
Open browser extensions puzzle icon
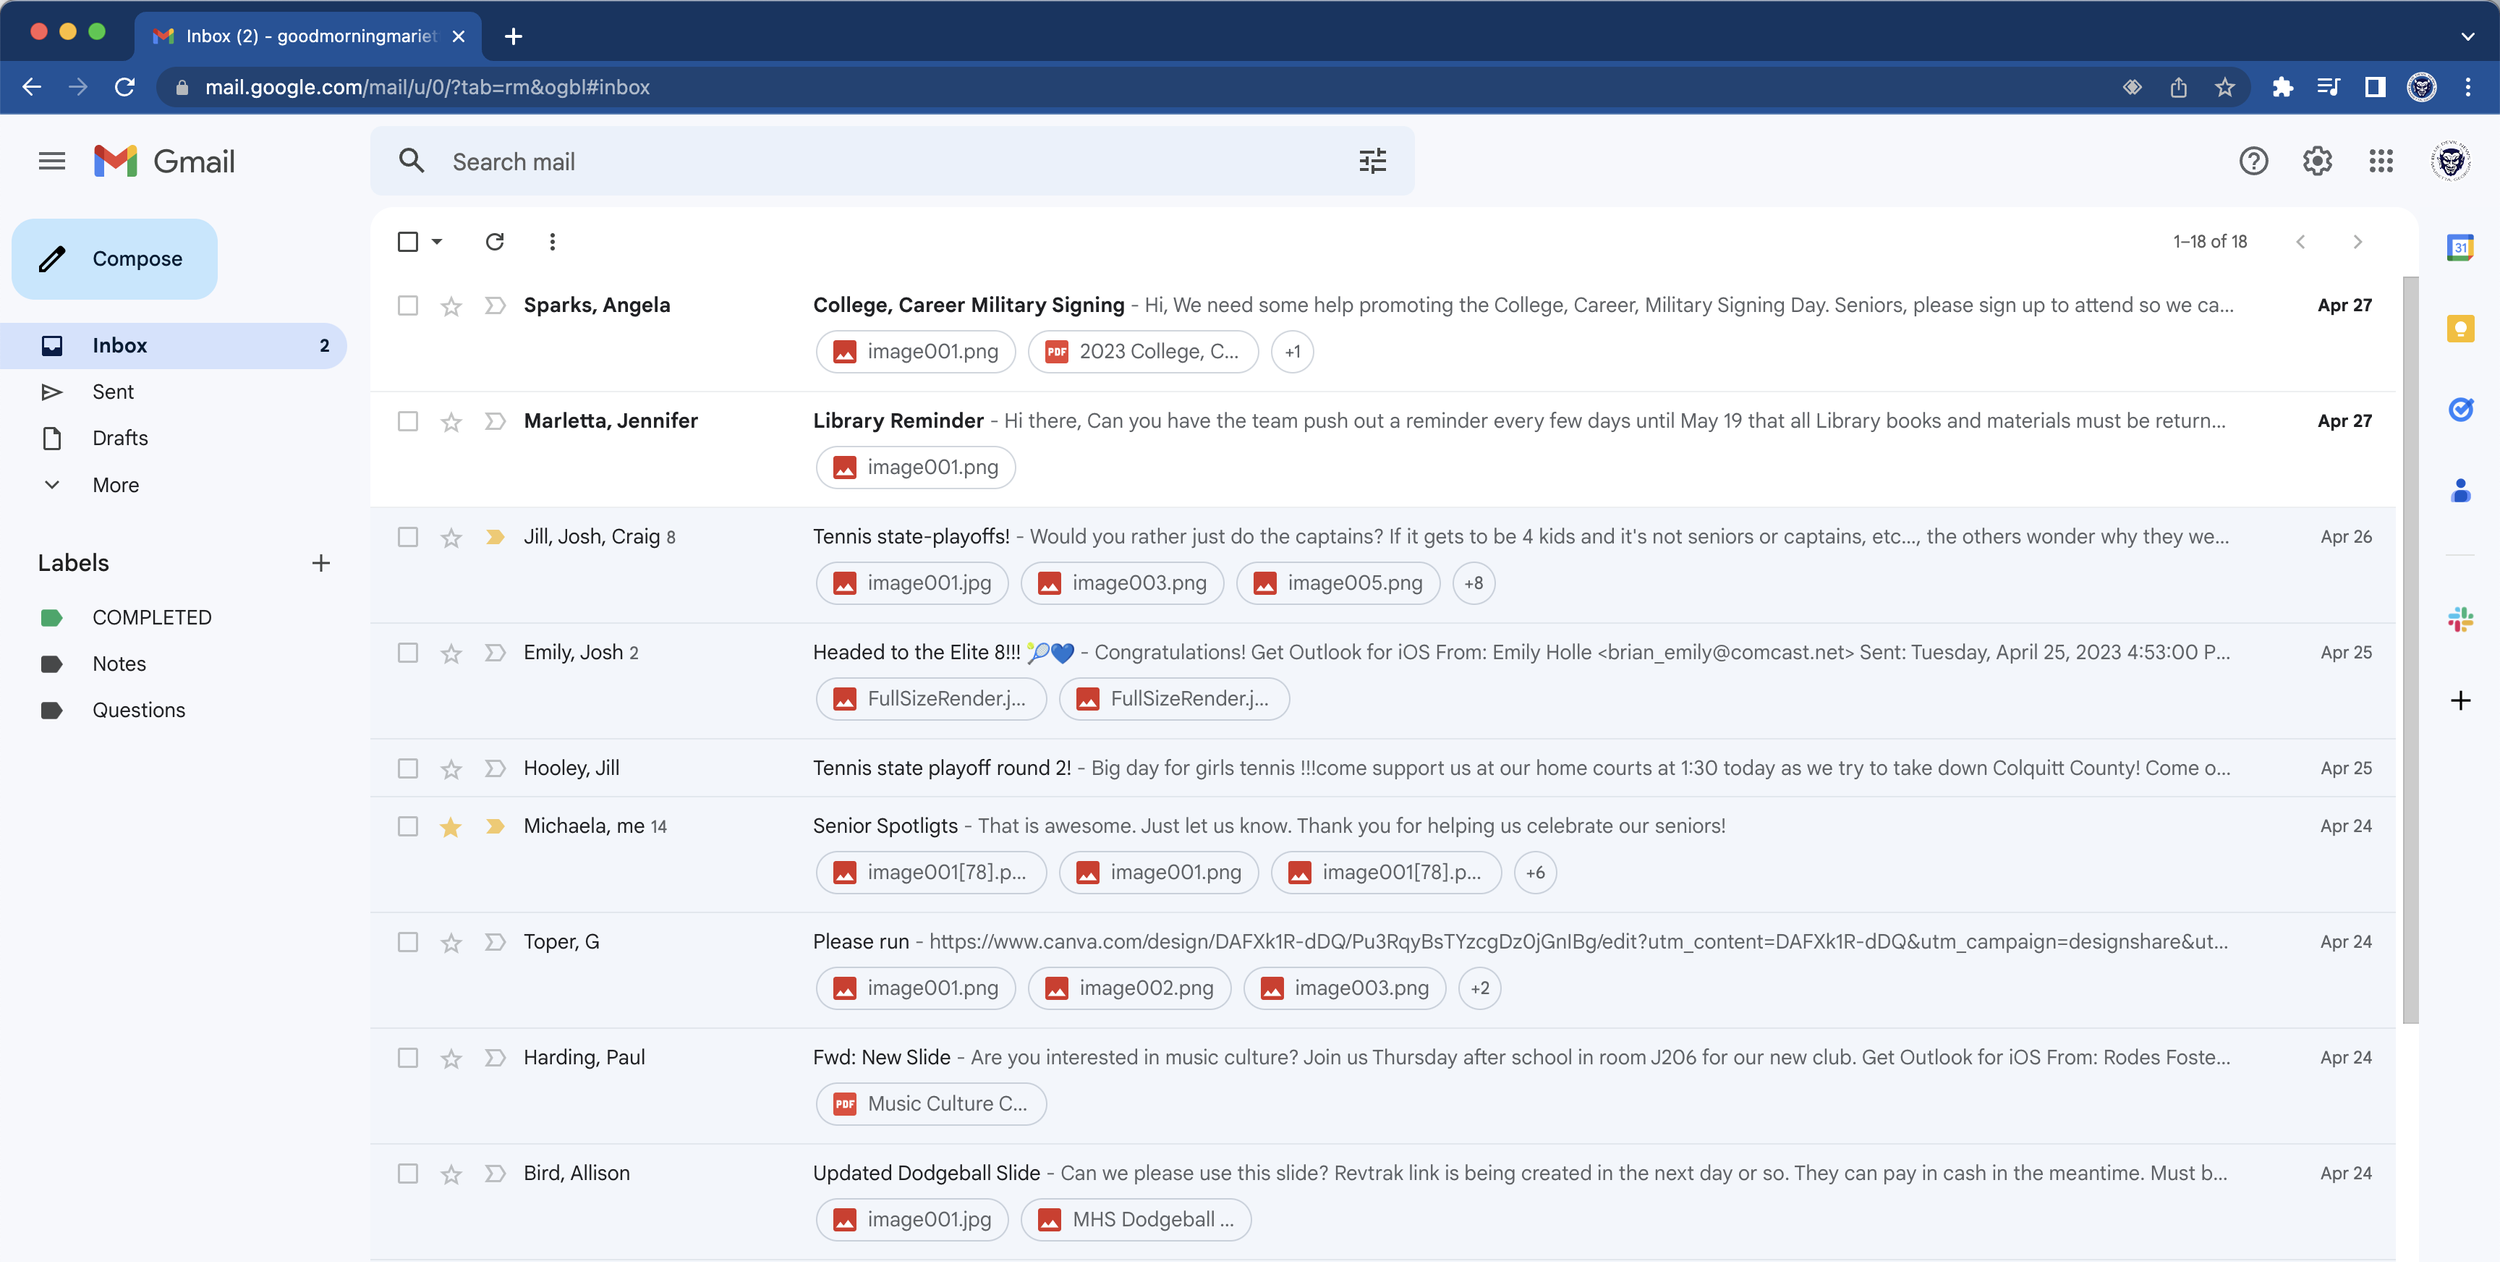pyautogui.click(x=2282, y=87)
